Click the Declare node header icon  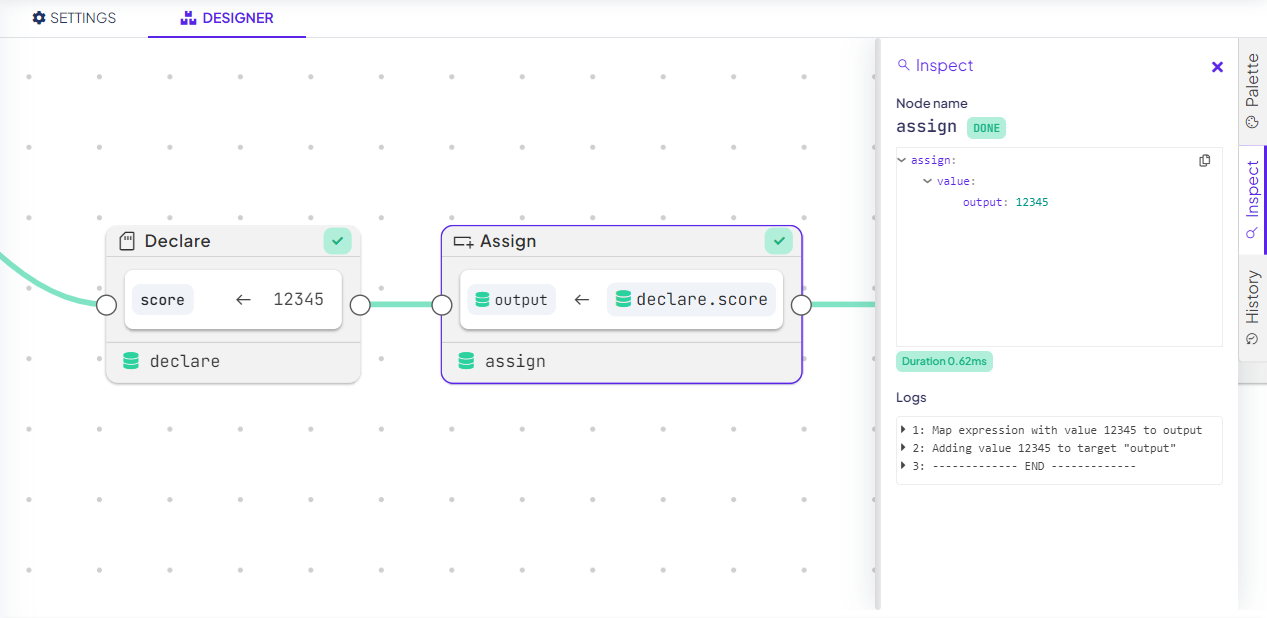[x=127, y=241]
